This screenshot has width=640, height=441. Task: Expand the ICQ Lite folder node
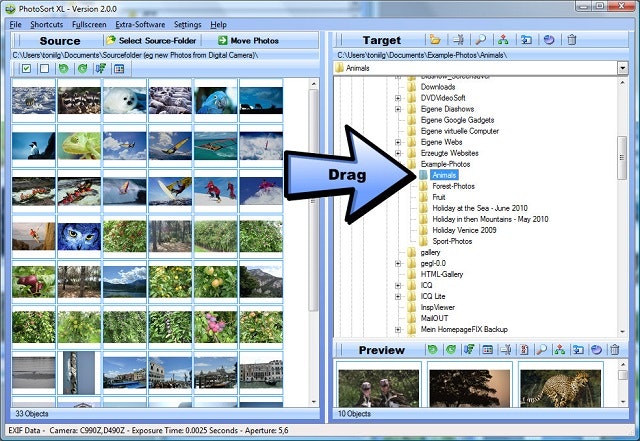[x=398, y=296]
